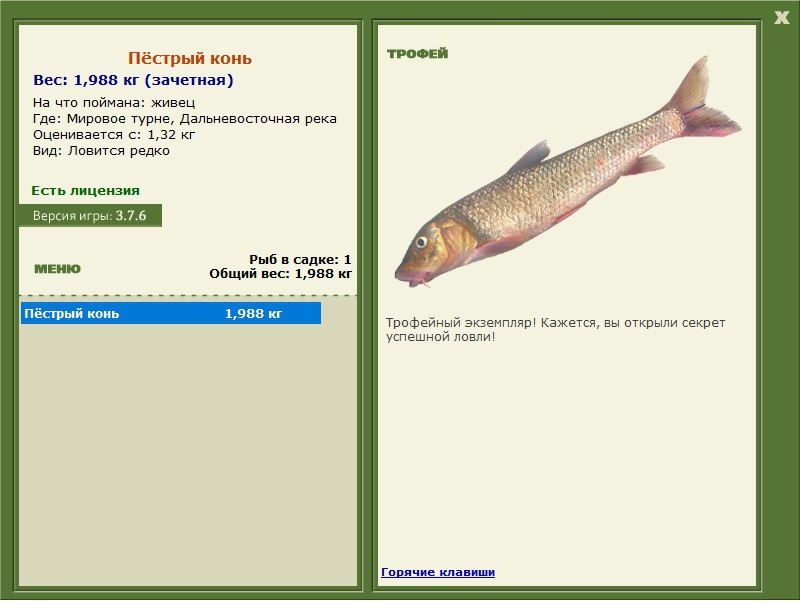The image size is (800, 614).
Task: Click the Пёстрый конь title heading
Action: click(190, 58)
